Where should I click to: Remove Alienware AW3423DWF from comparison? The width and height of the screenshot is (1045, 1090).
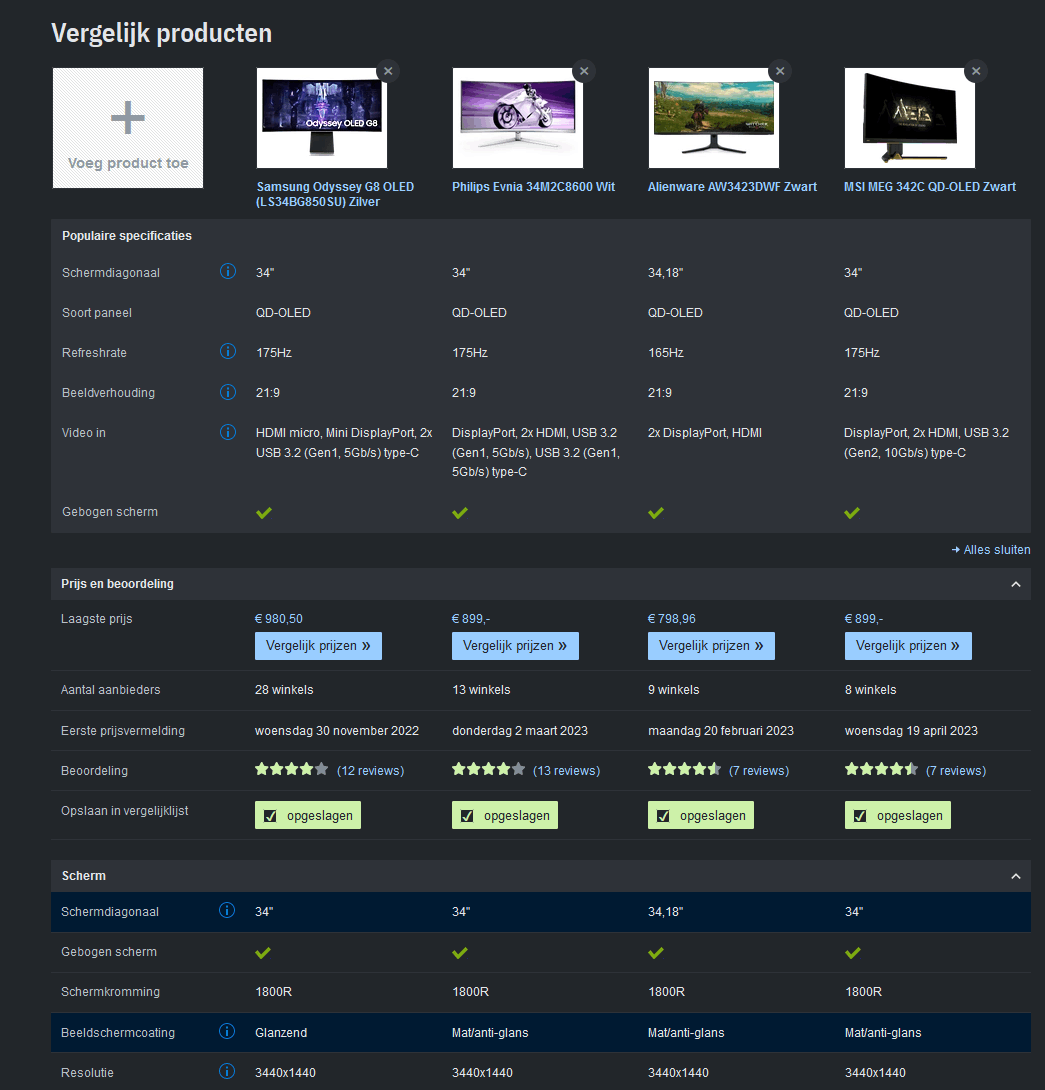(780, 71)
